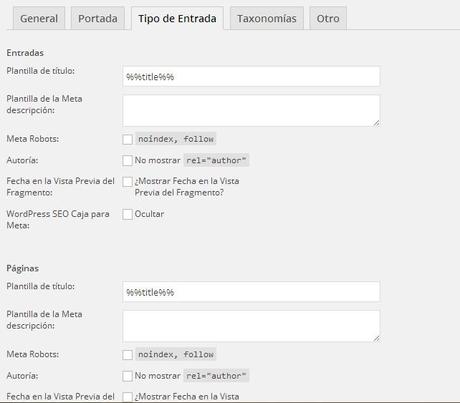Click the Páginas Plantilla de la Meta descripción label
Screen dimensions: 460x403
[x=44, y=320]
